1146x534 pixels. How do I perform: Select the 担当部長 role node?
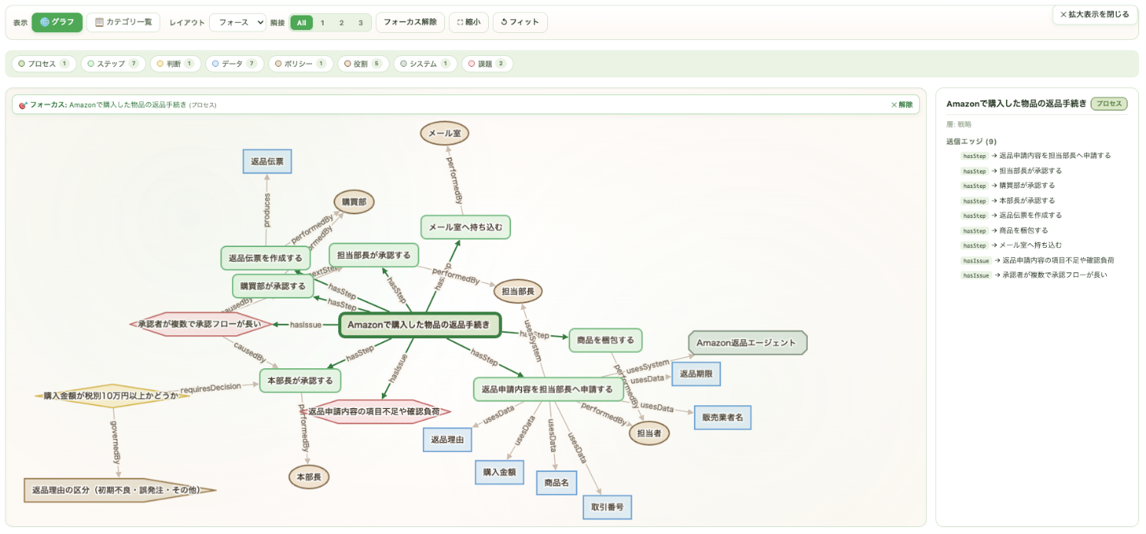point(518,291)
